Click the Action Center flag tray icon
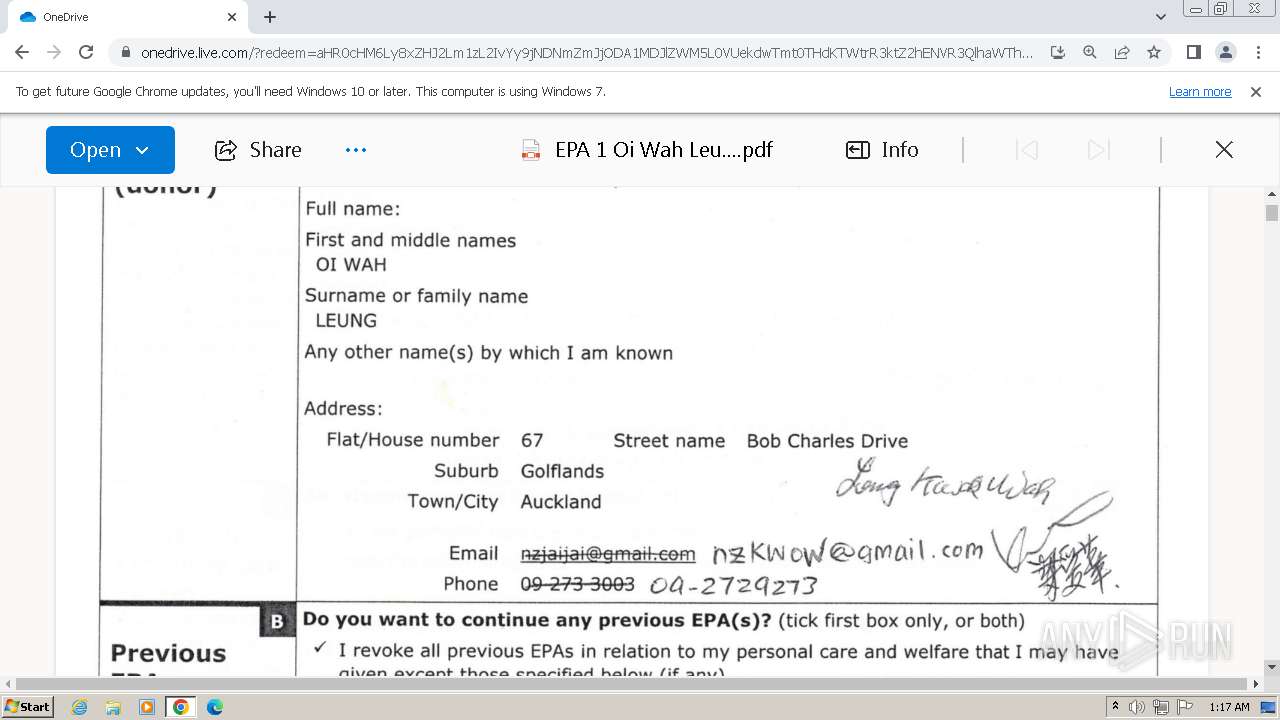The image size is (1280, 720). point(1183,707)
